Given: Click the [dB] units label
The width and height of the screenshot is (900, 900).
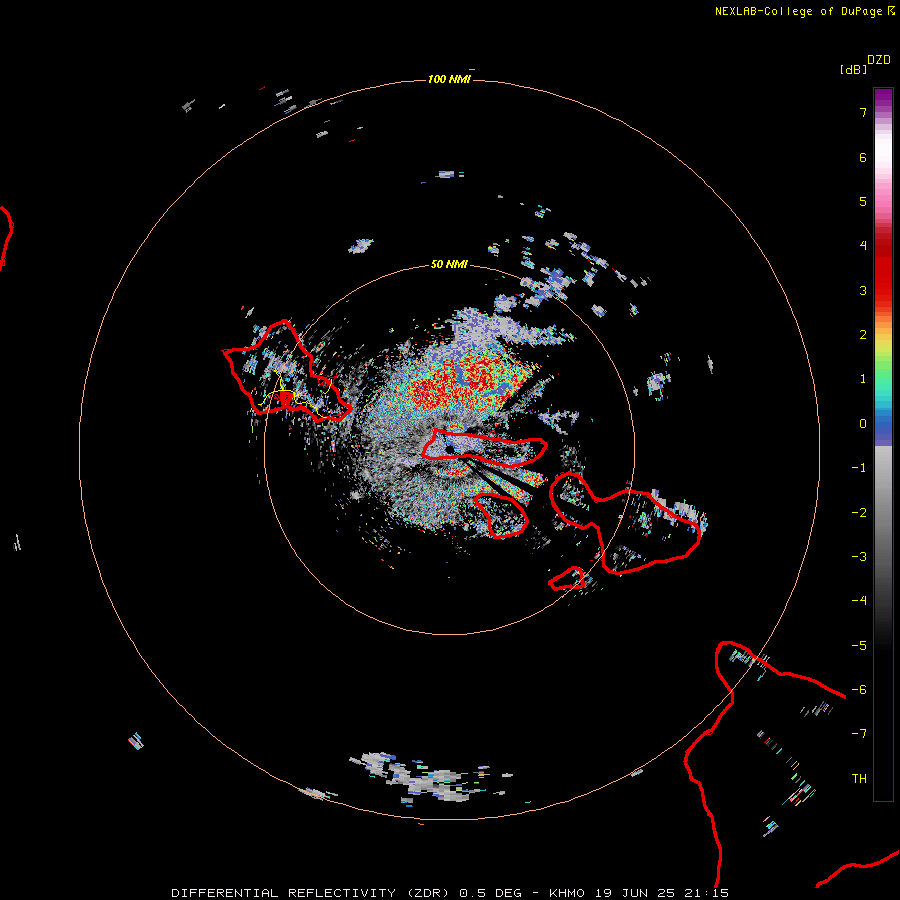Looking at the screenshot, I should pyautogui.click(x=853, y=69).
